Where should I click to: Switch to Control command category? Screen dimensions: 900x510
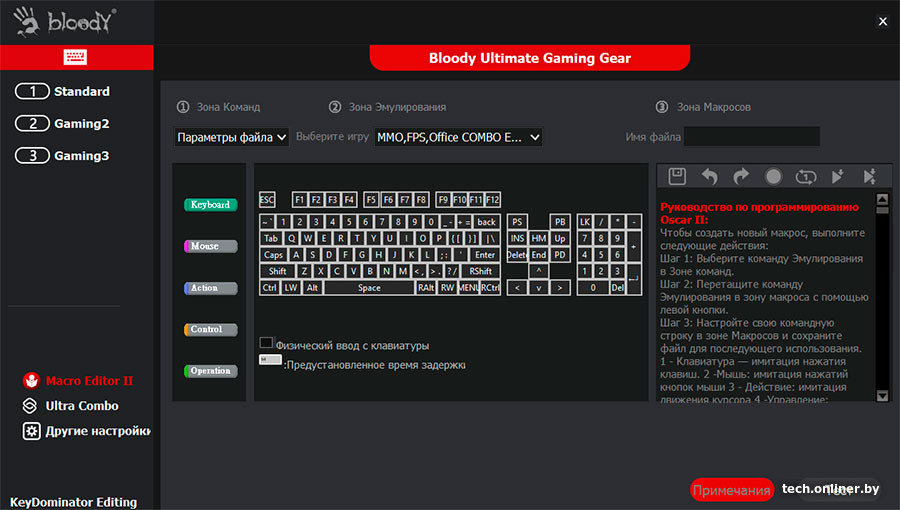pos(210,329)
